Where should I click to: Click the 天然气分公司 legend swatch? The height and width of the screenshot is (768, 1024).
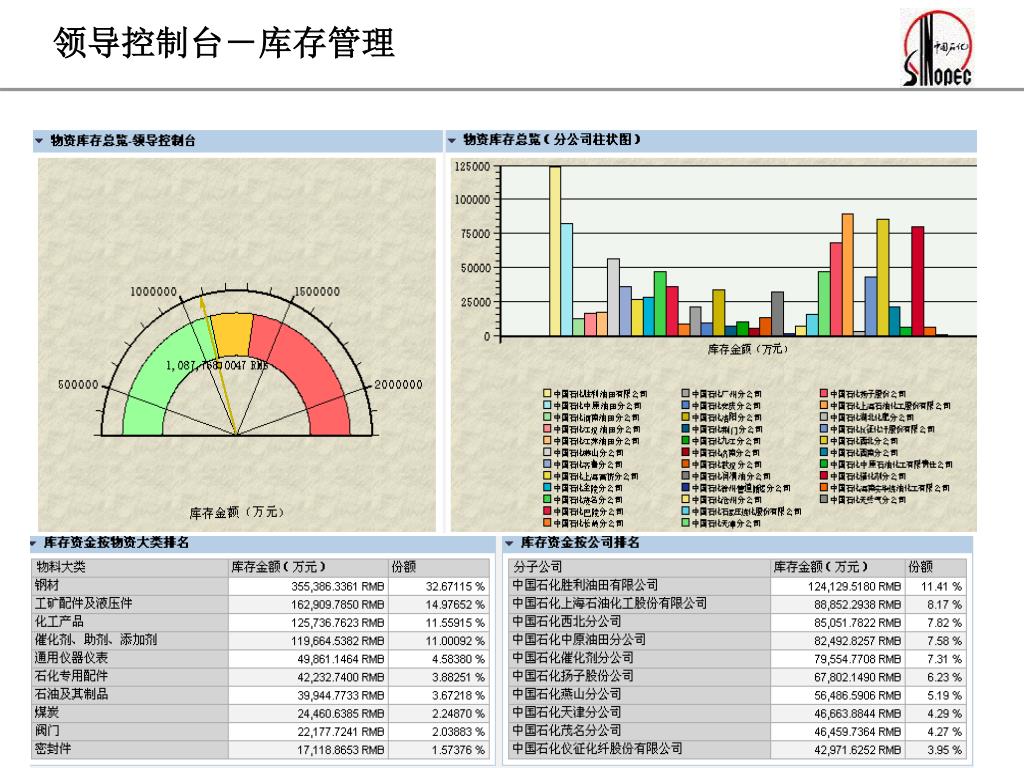pyautogui.click(x=824, y=500)
